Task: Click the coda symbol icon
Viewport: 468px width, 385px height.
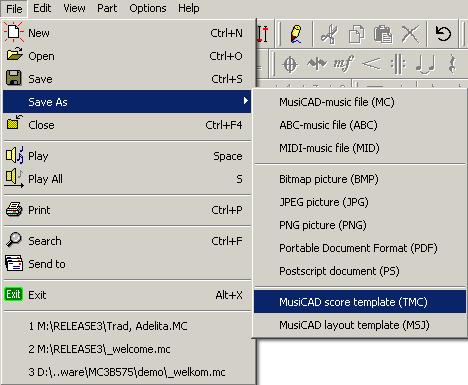Action: [290, 64]
